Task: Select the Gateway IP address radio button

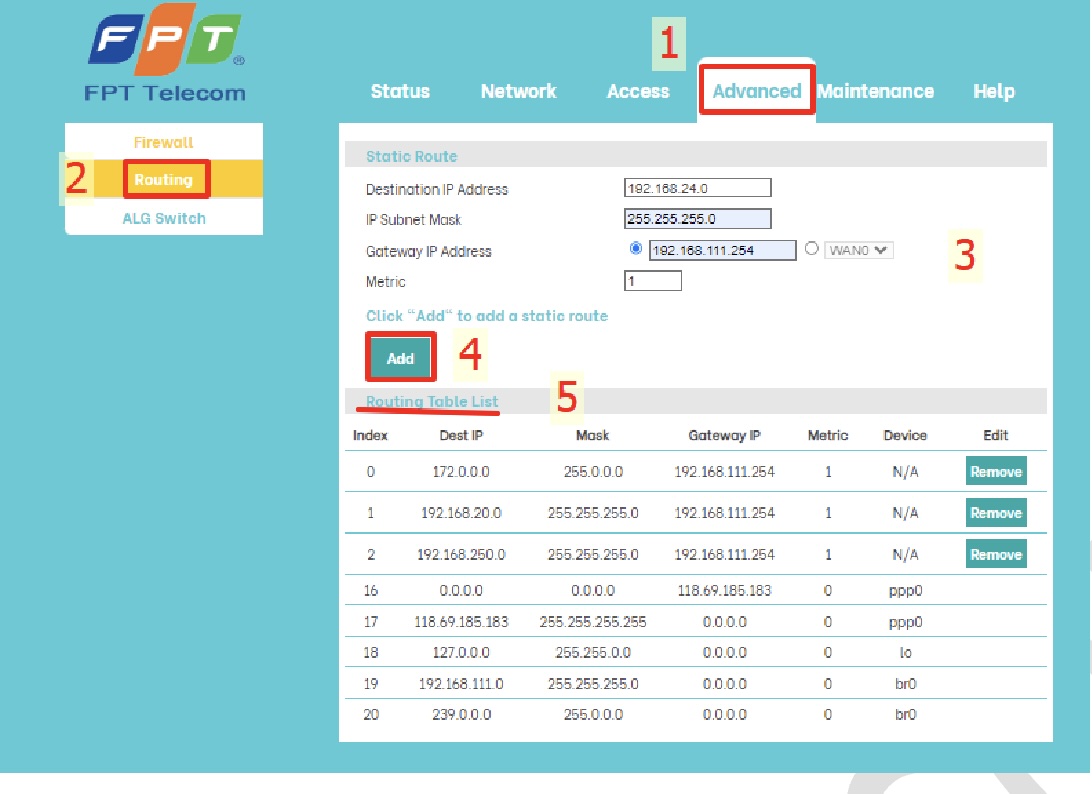Action: [636, 249]
